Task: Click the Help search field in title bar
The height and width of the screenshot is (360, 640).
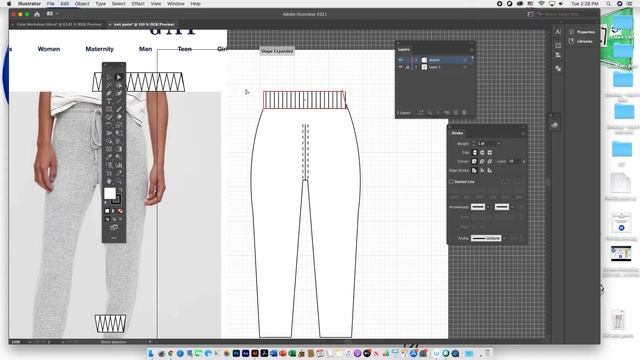Action: (x=567, y=14)
